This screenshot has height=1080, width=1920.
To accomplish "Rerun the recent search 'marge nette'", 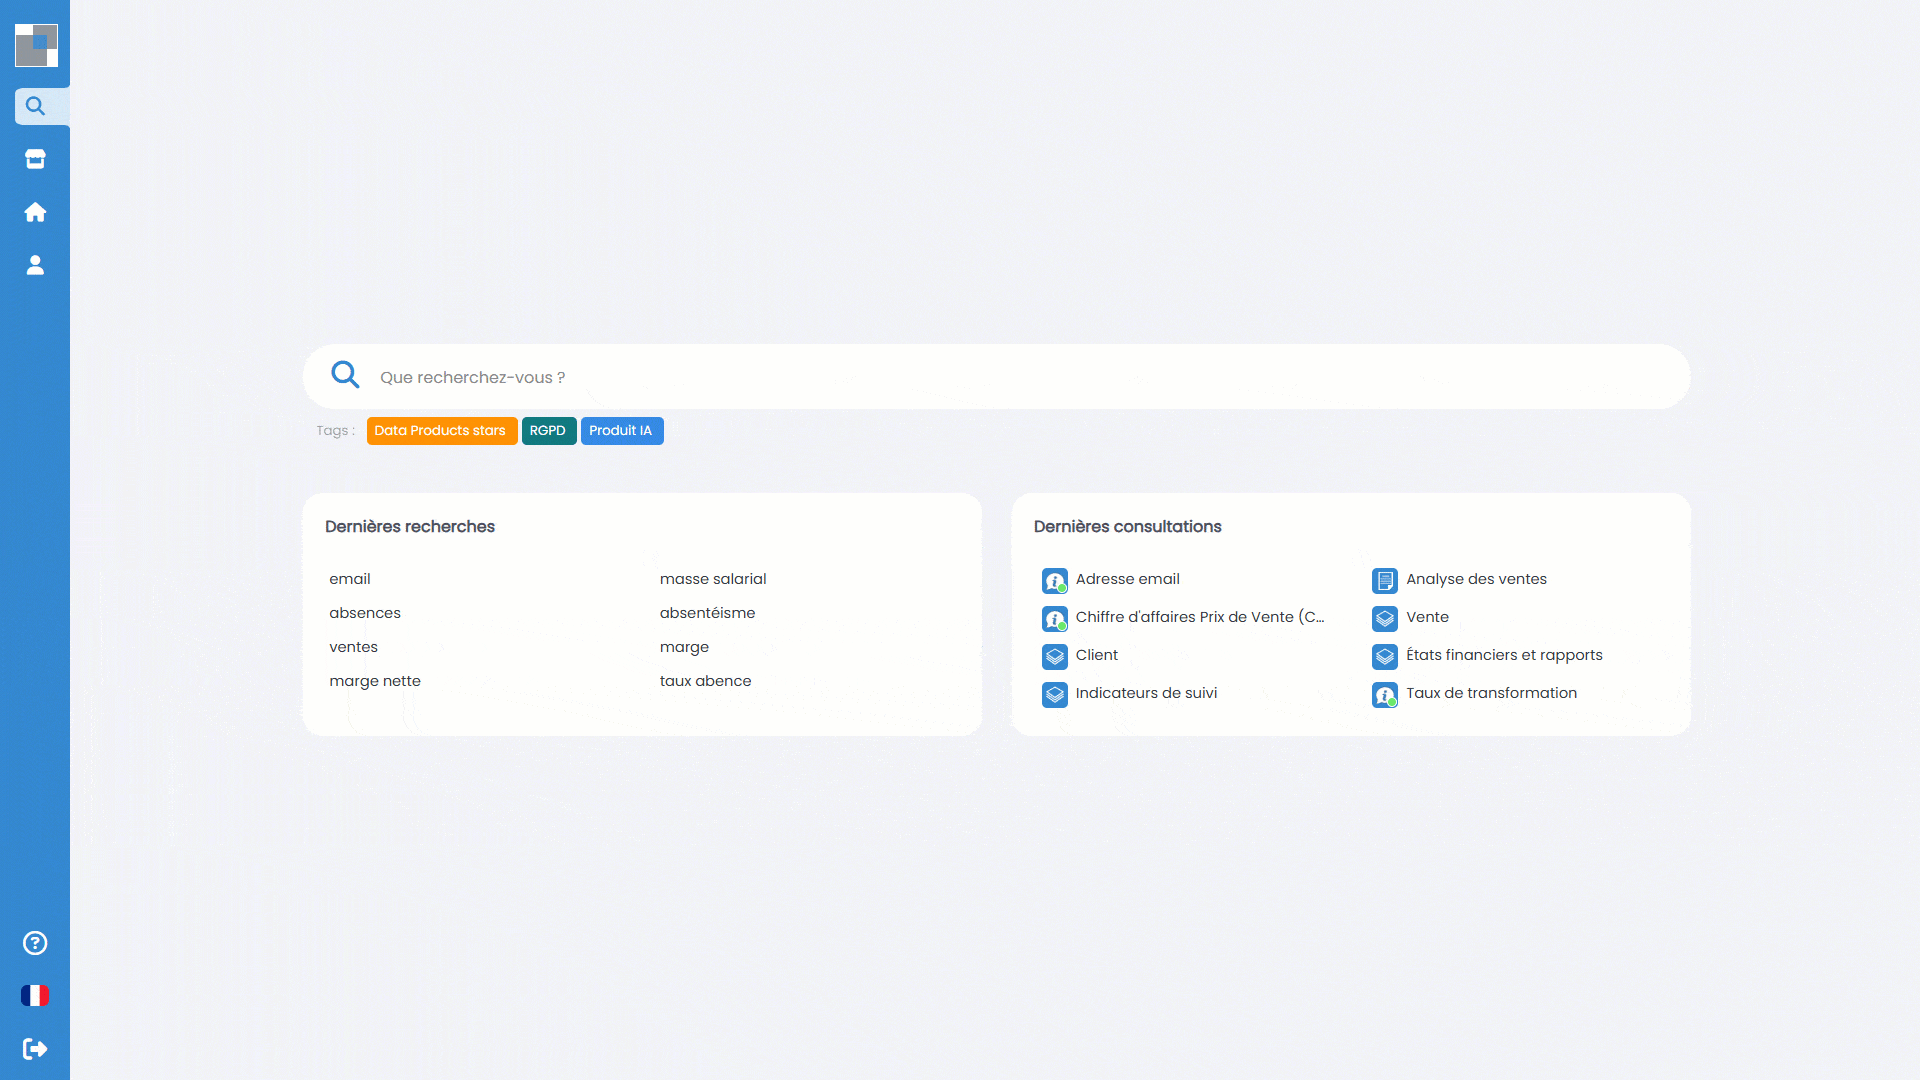I will pyautogui.click(x=375, y=681).
